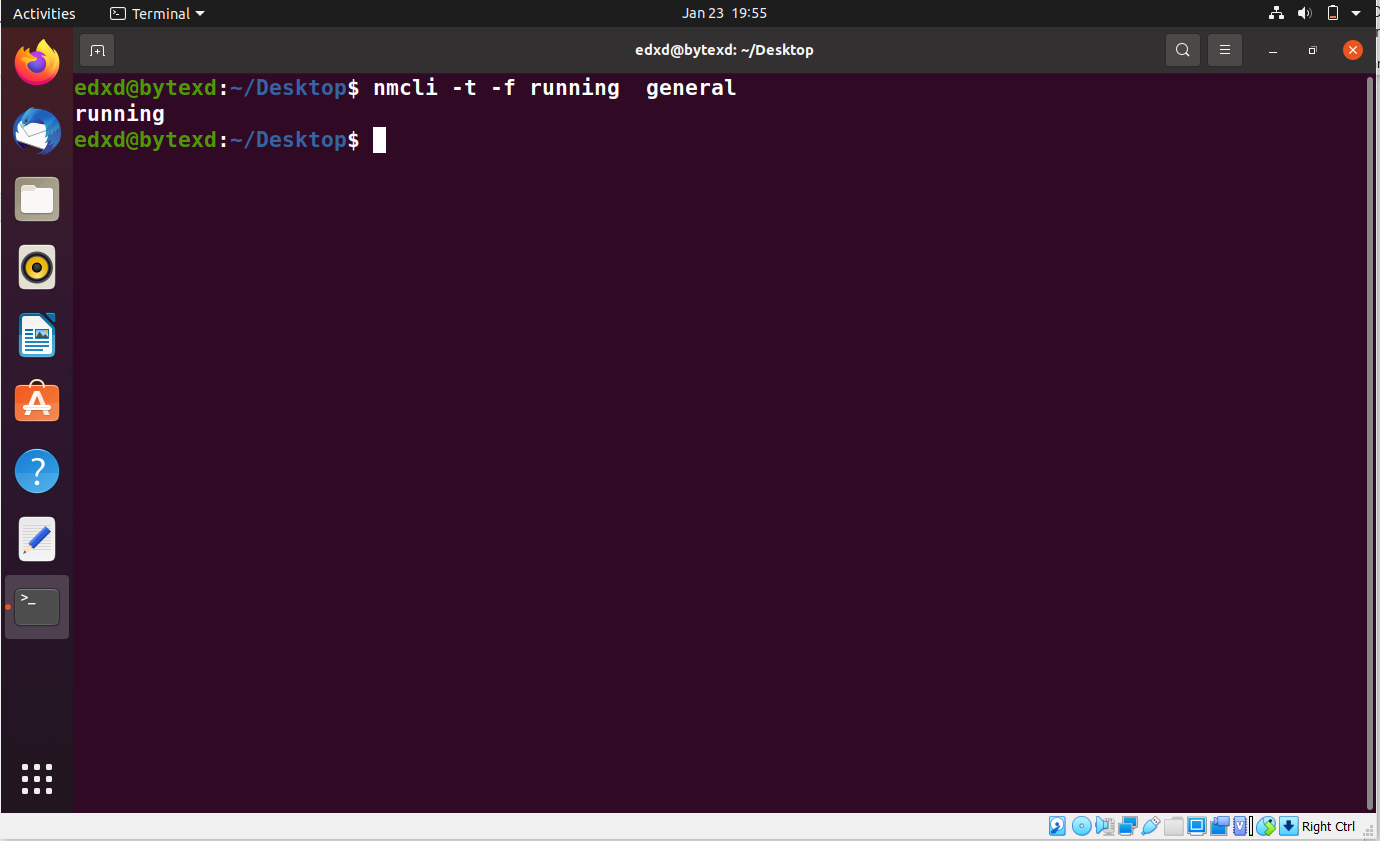
Task: Open the Terminal app menu in the top bar
Action: point(156,13)
